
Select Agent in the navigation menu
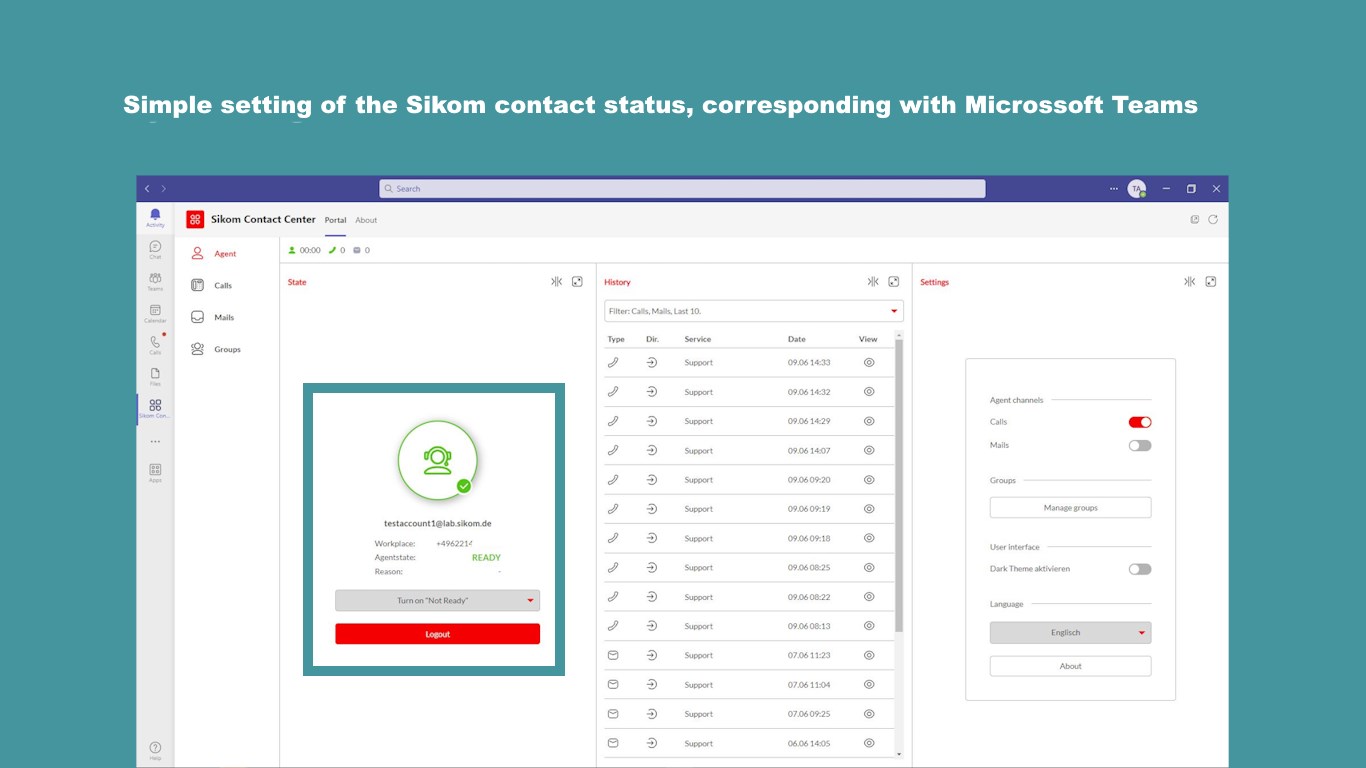click(216, 254)
